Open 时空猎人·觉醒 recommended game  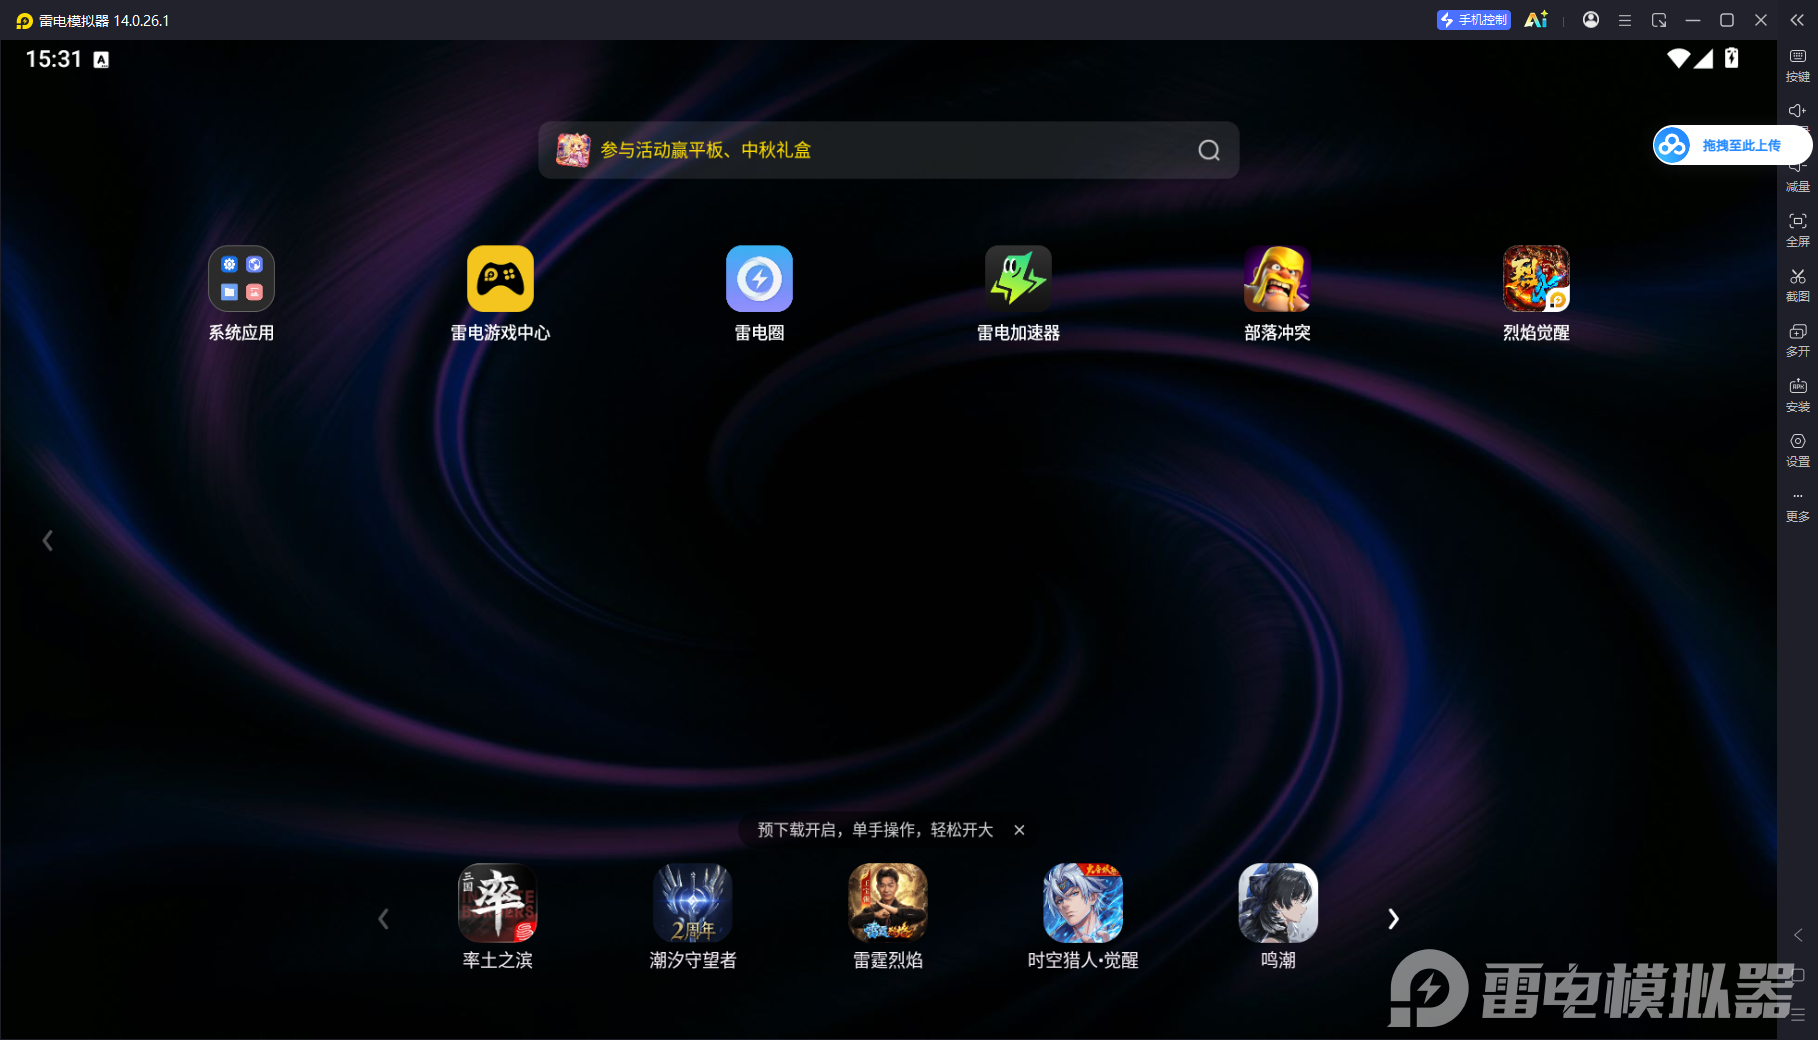point(1083,903)
